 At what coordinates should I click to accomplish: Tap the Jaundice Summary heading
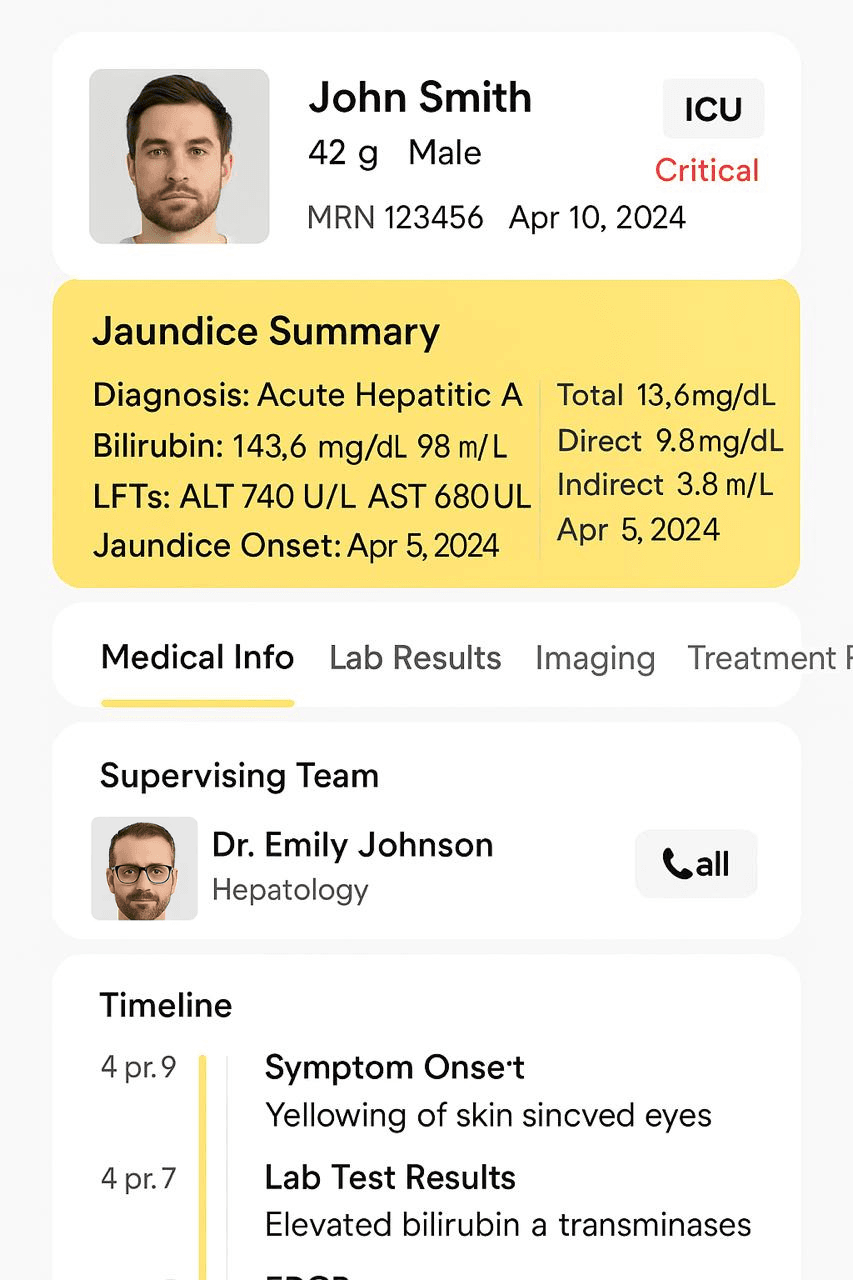(266, 332)
